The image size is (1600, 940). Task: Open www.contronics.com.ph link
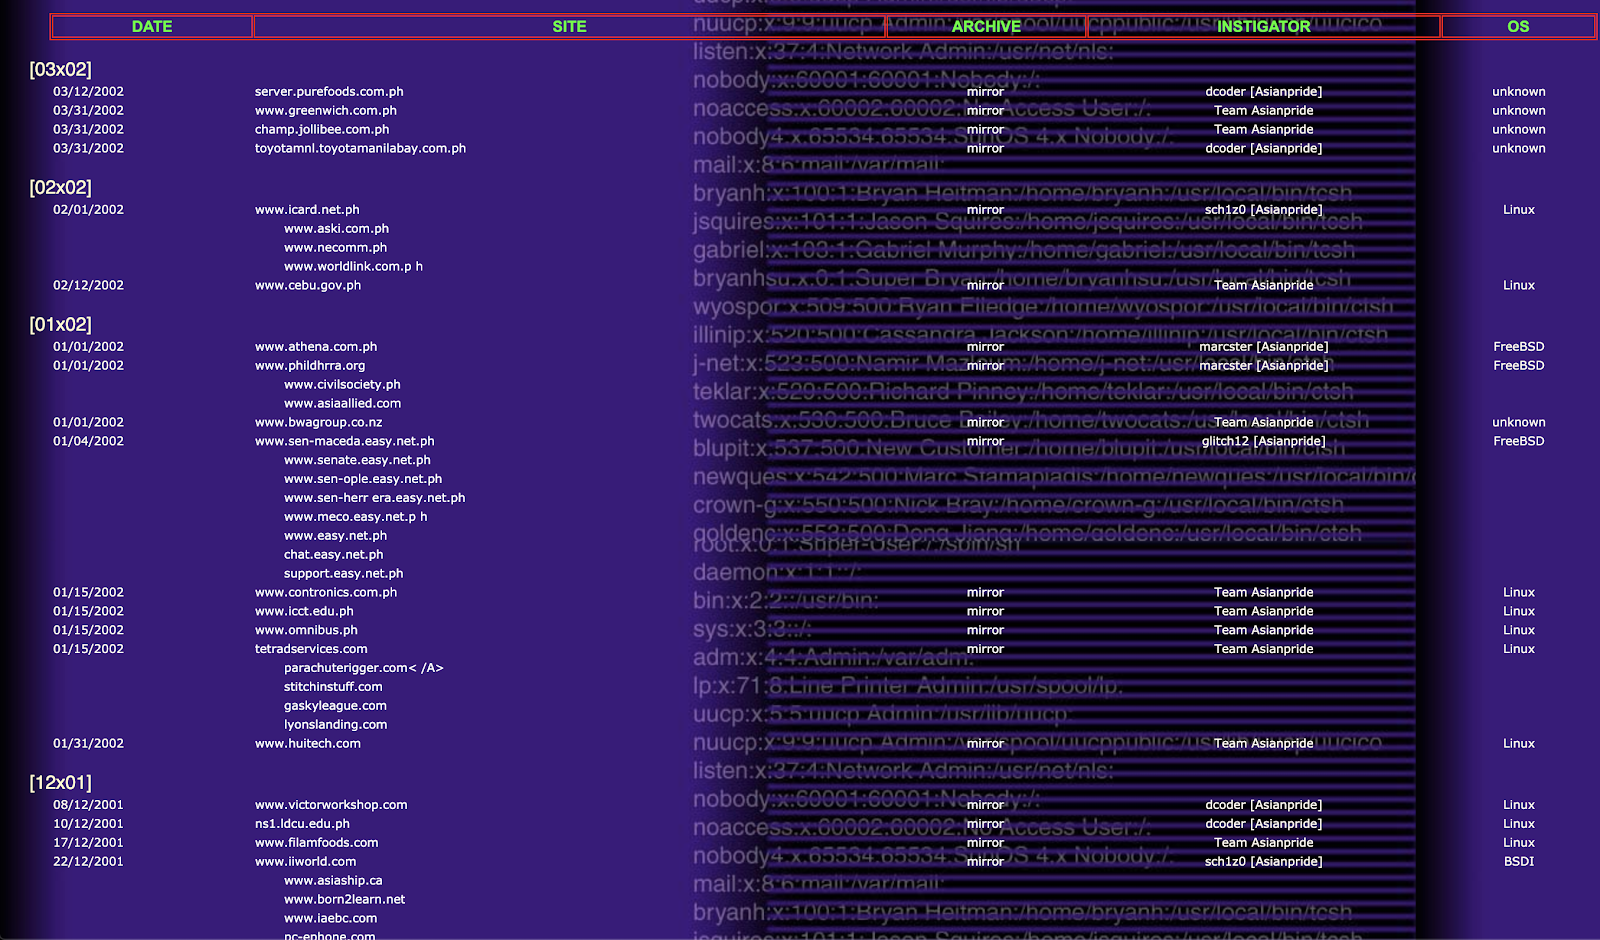pos(326,593)
